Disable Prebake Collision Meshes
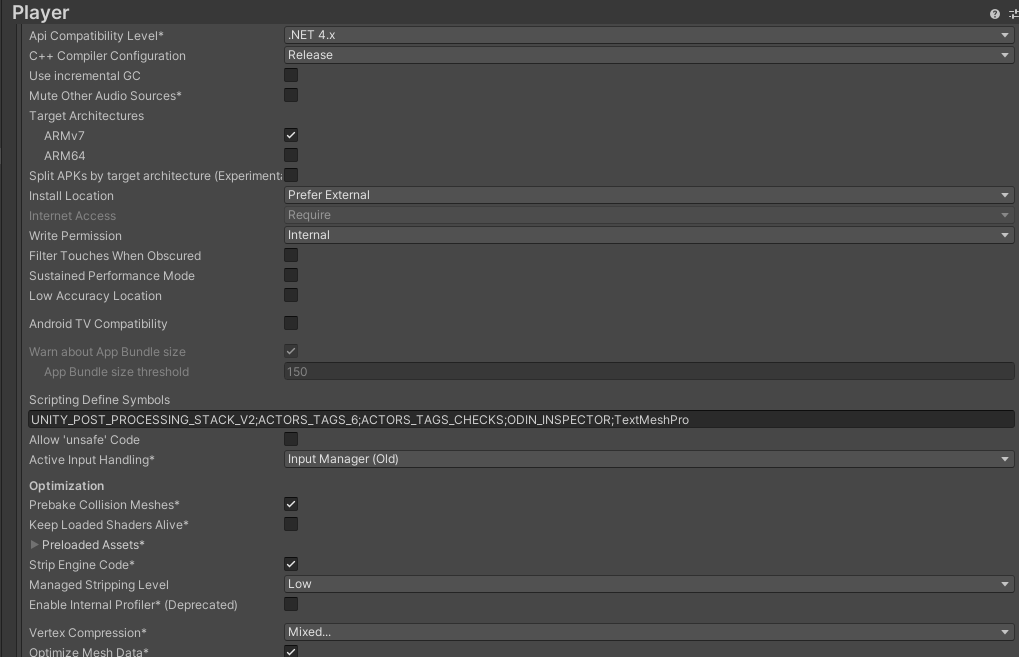This screenshot has height=657, width=1019. pyautogui.click(x=290, y=504)
